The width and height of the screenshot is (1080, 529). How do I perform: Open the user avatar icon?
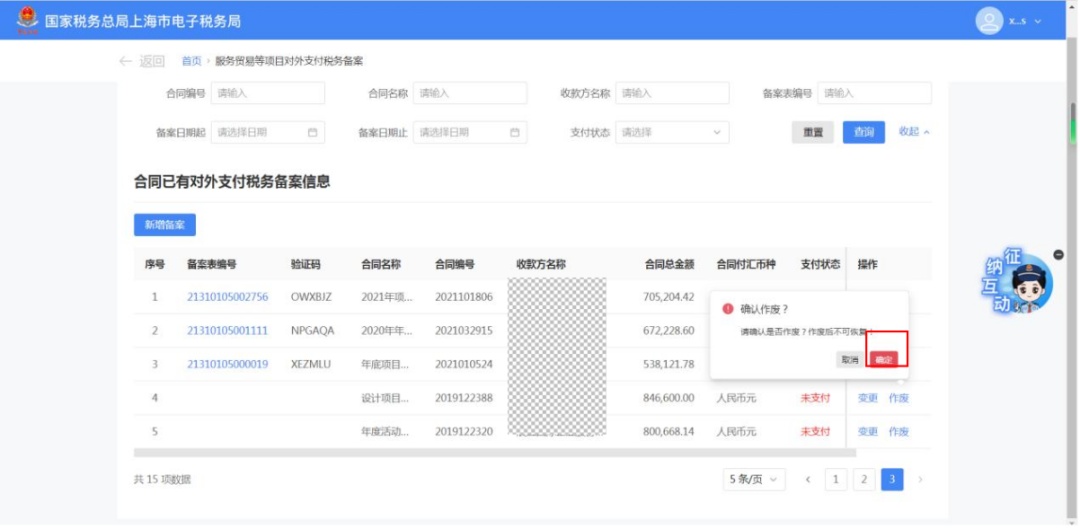pos(989,21)
